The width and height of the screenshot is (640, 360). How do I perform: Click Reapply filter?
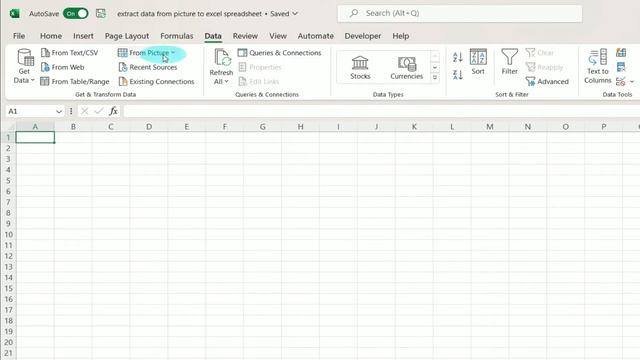coord(544,67)
